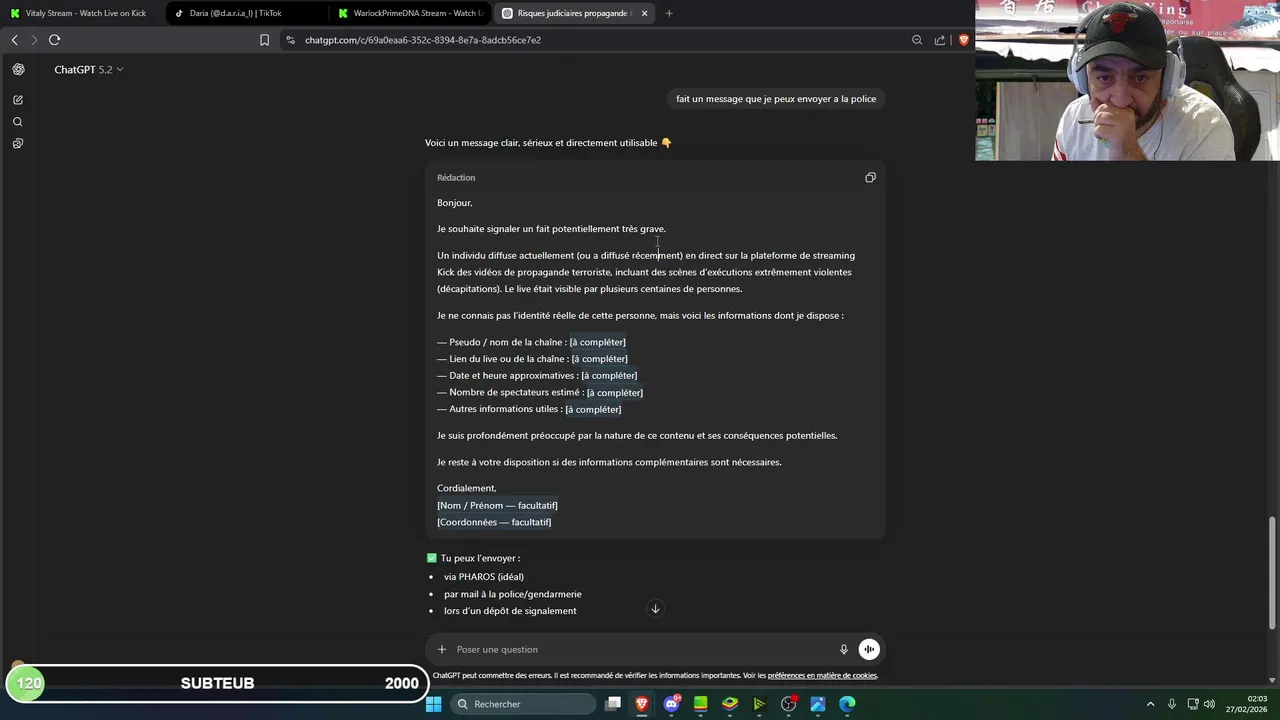The height and width of the screenshot is (720, 1280).
Task: Open a new browser tab
Action: 669,13
